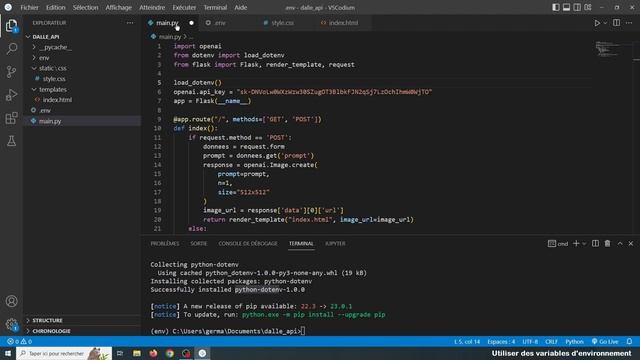640x360 pixels.
Task: Open the Fichier menu
Action: (29, 7)
